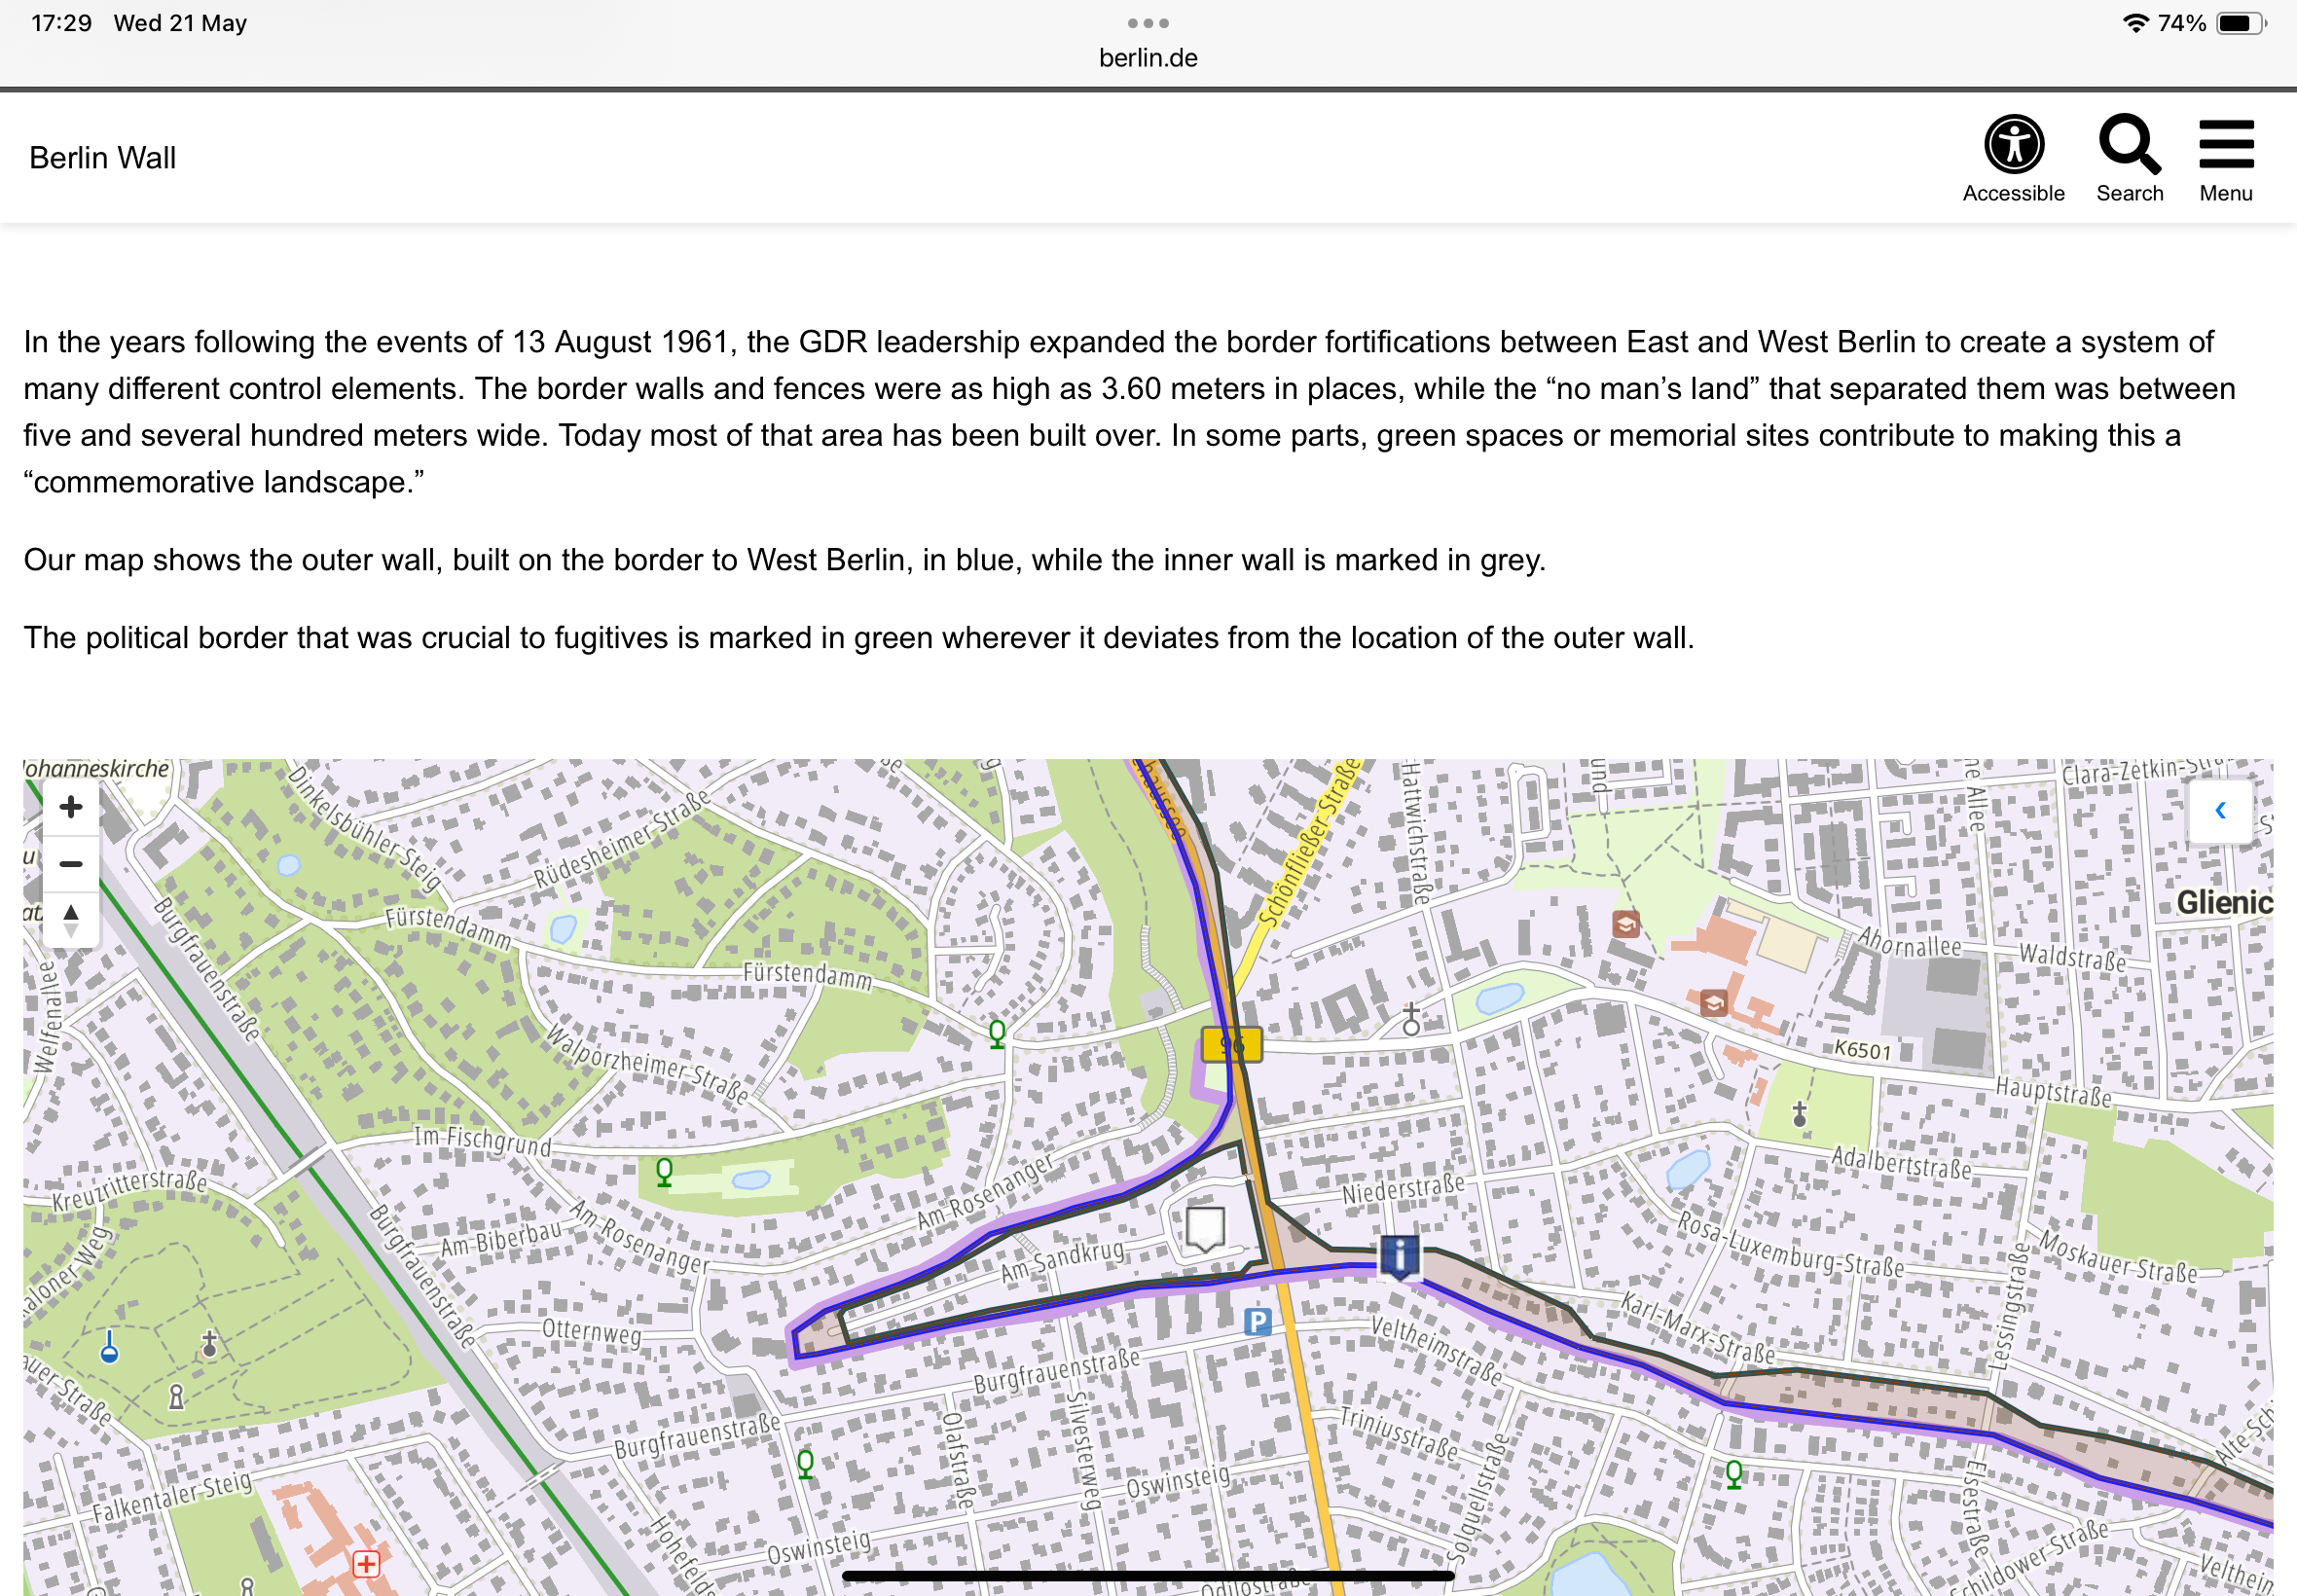Screen dimensions: 2297x1596
Task: Open the Berlin Wall page title link
Action: point(103,158)
